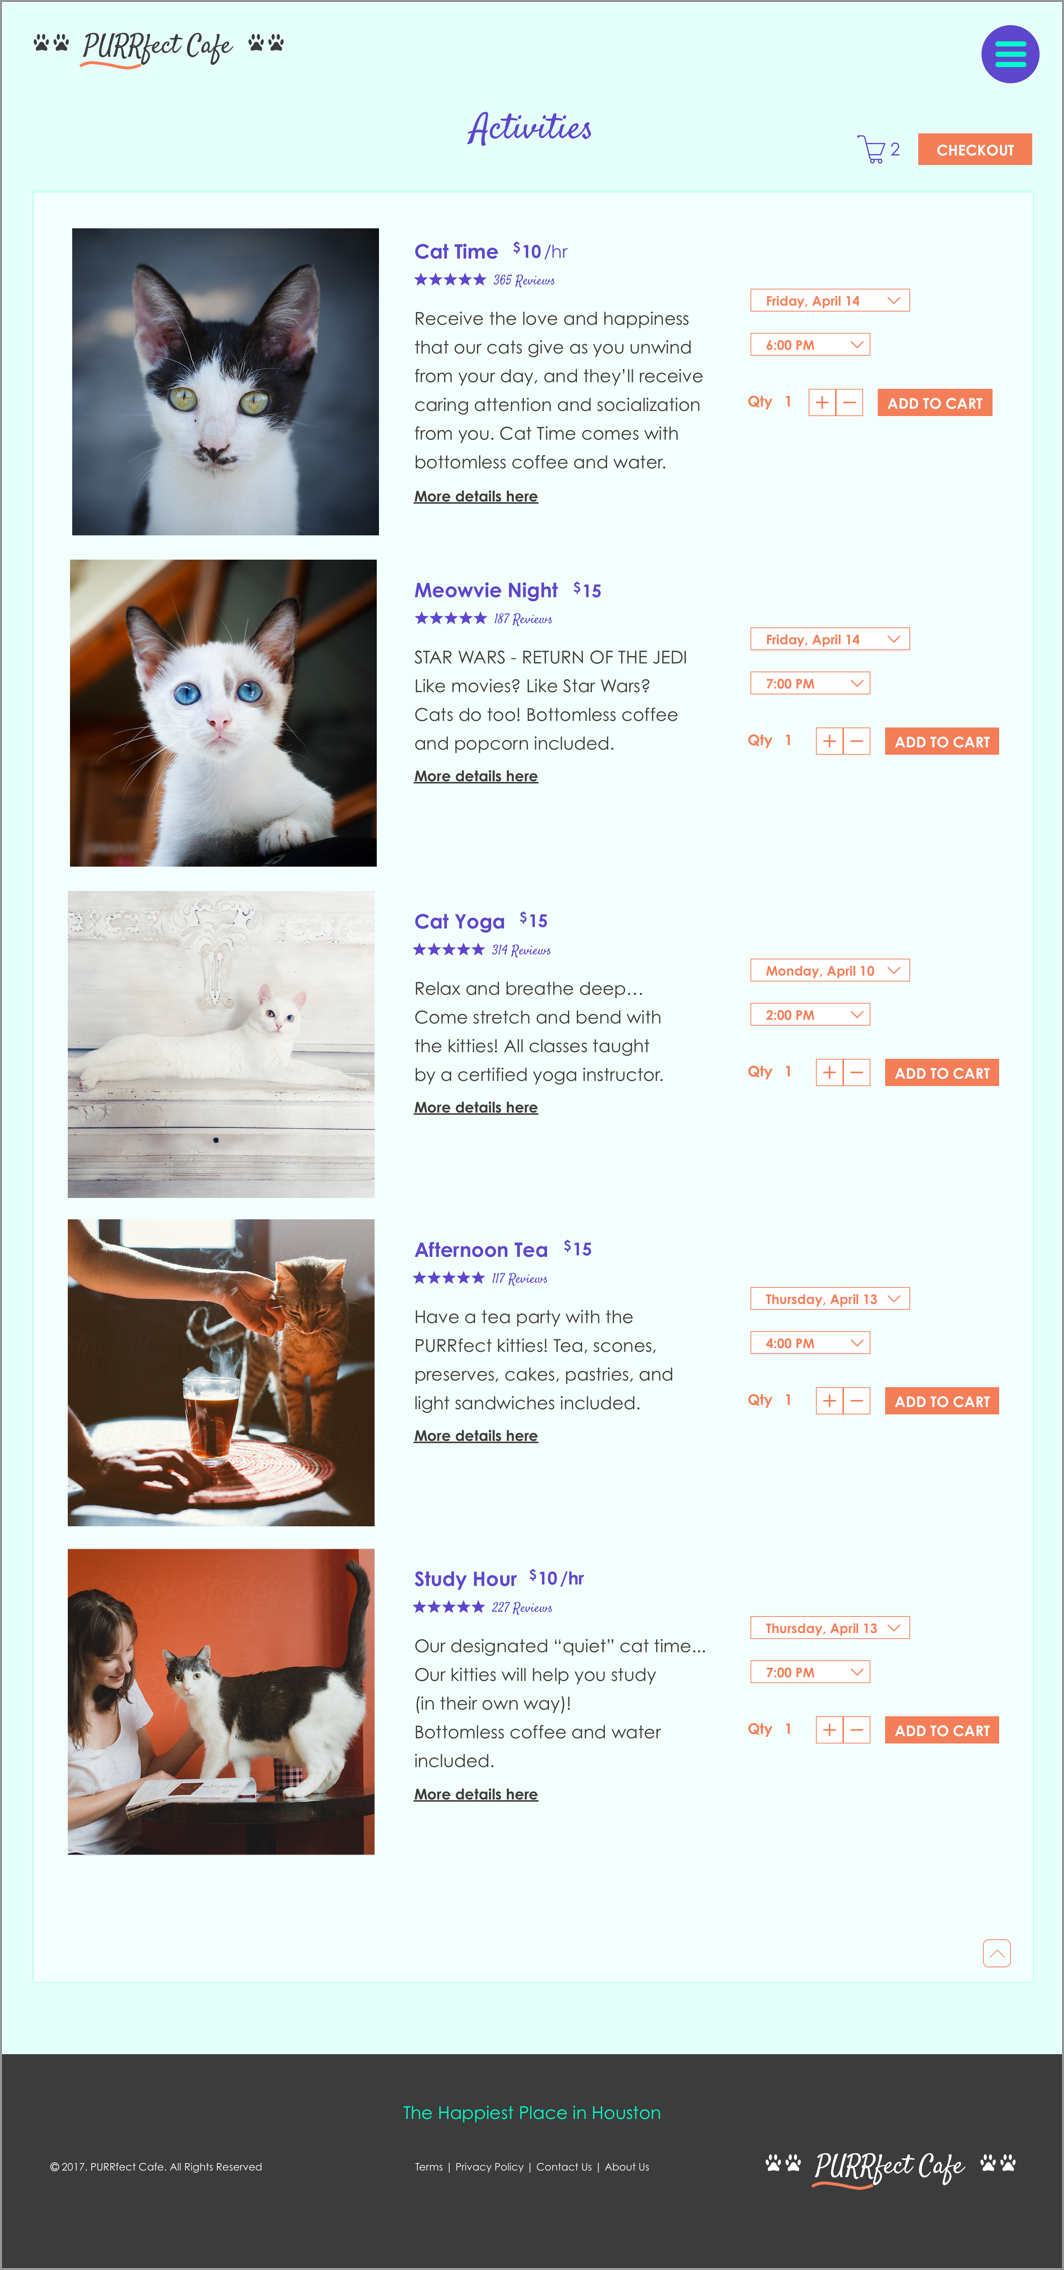Open Contact Us footer link
This screenshot has width=1064, height=2270.
point(564,2167)
